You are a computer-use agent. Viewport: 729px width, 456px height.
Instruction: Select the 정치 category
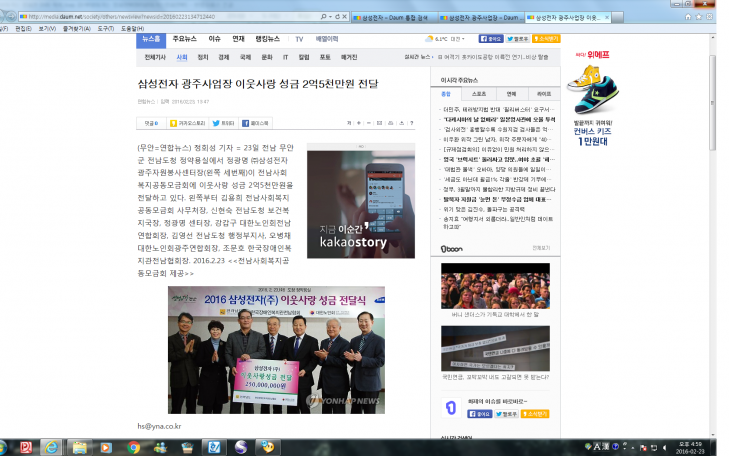tap(203, 57)
